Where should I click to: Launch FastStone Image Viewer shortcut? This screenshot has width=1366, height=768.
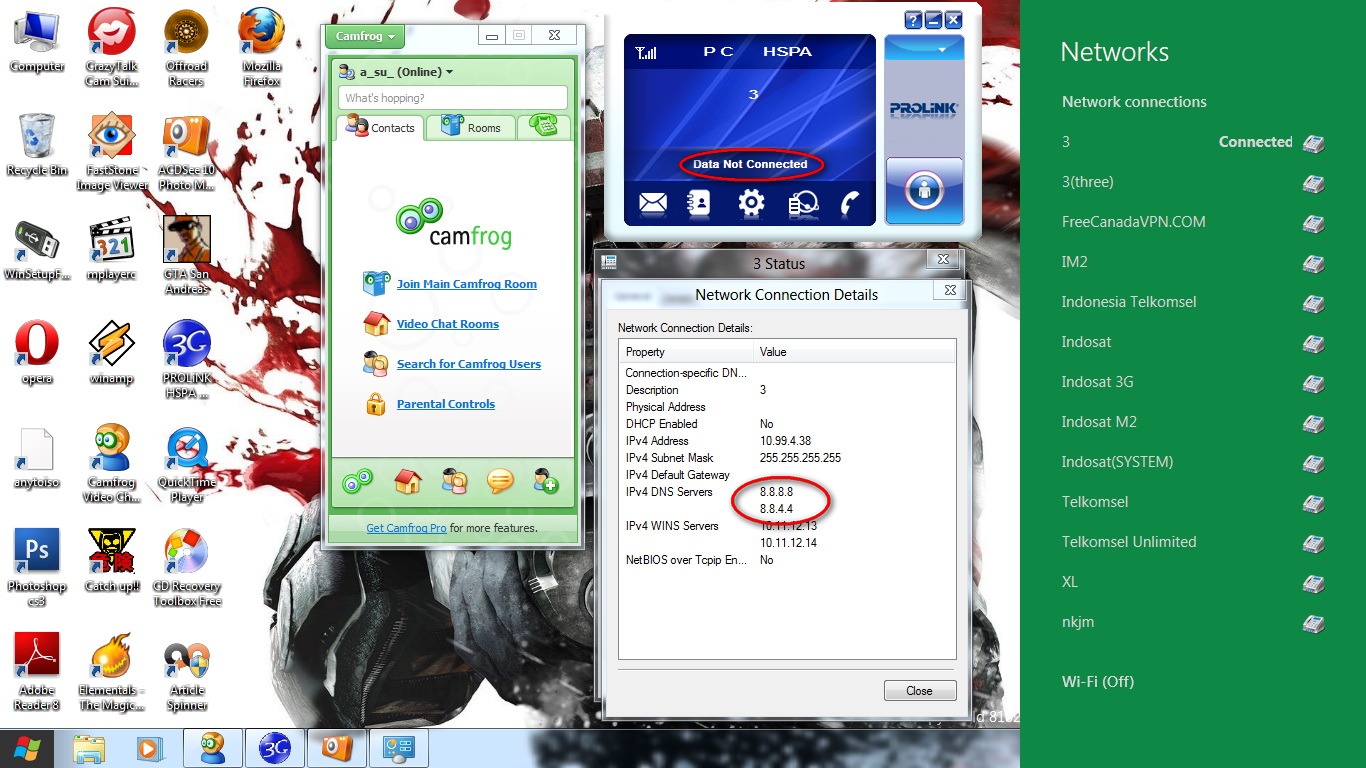tap(111, 151)
